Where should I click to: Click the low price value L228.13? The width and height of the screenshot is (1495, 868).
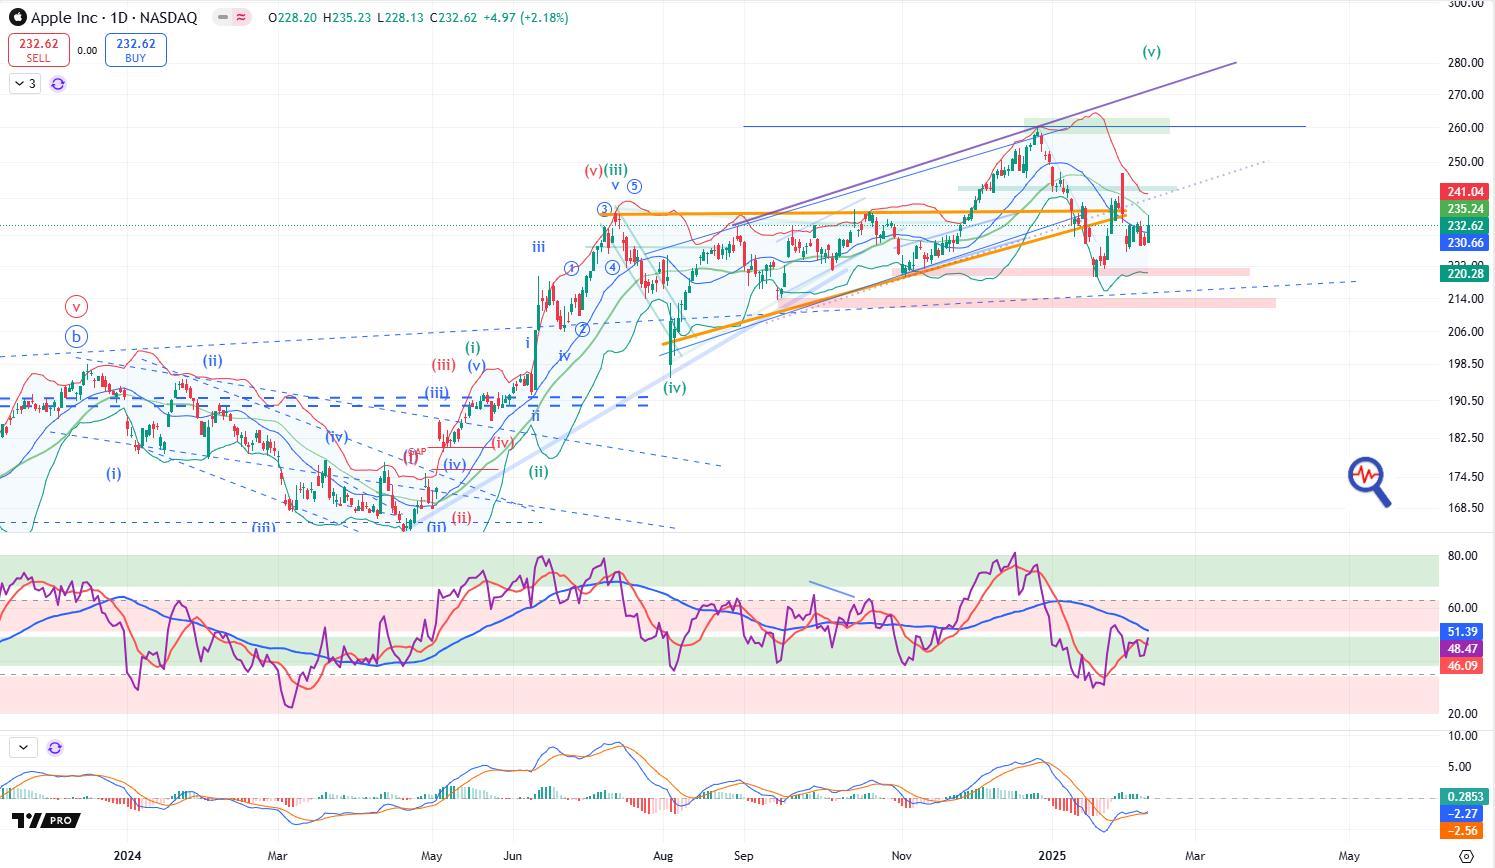[x=400, y=18]
